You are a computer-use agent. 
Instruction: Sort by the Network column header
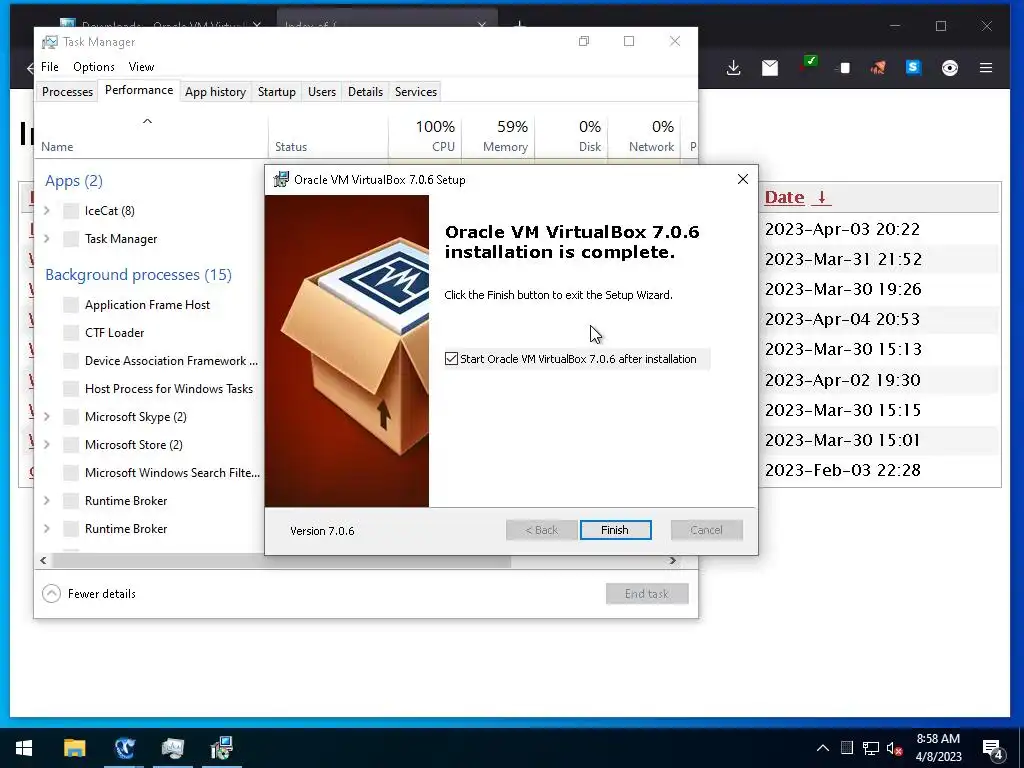645,136
